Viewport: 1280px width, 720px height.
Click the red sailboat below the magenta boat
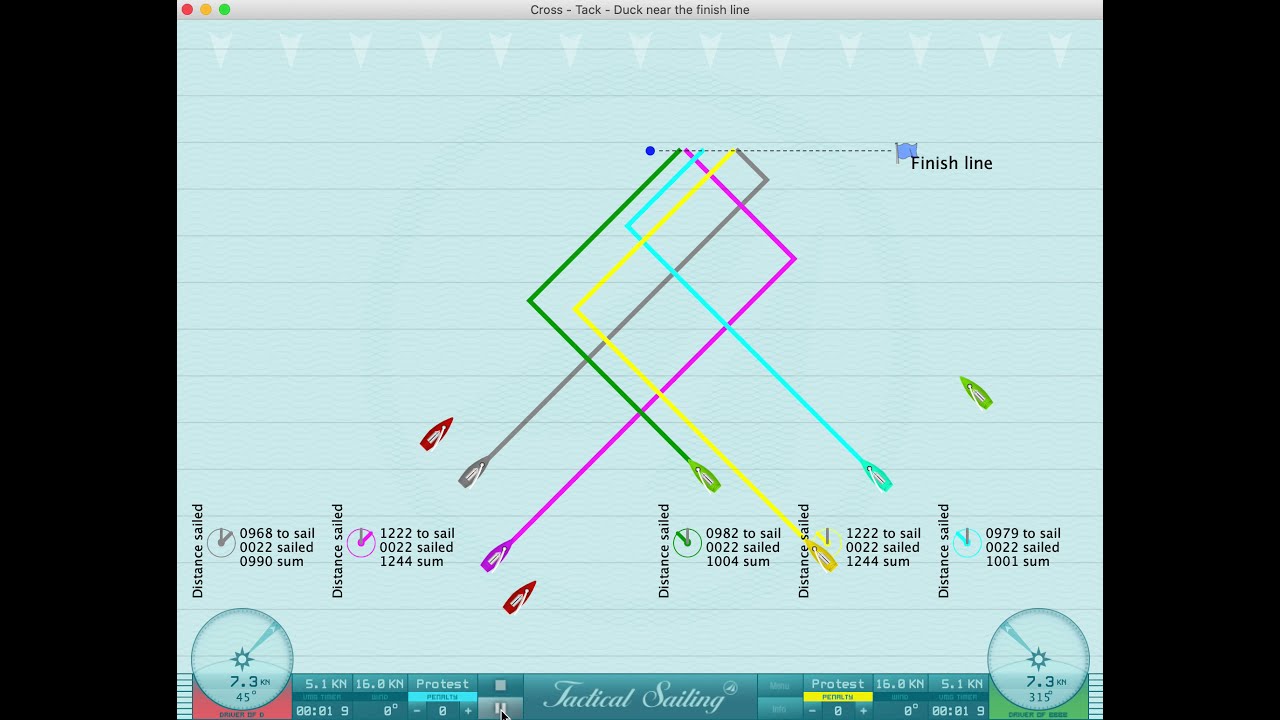point(520,597)
